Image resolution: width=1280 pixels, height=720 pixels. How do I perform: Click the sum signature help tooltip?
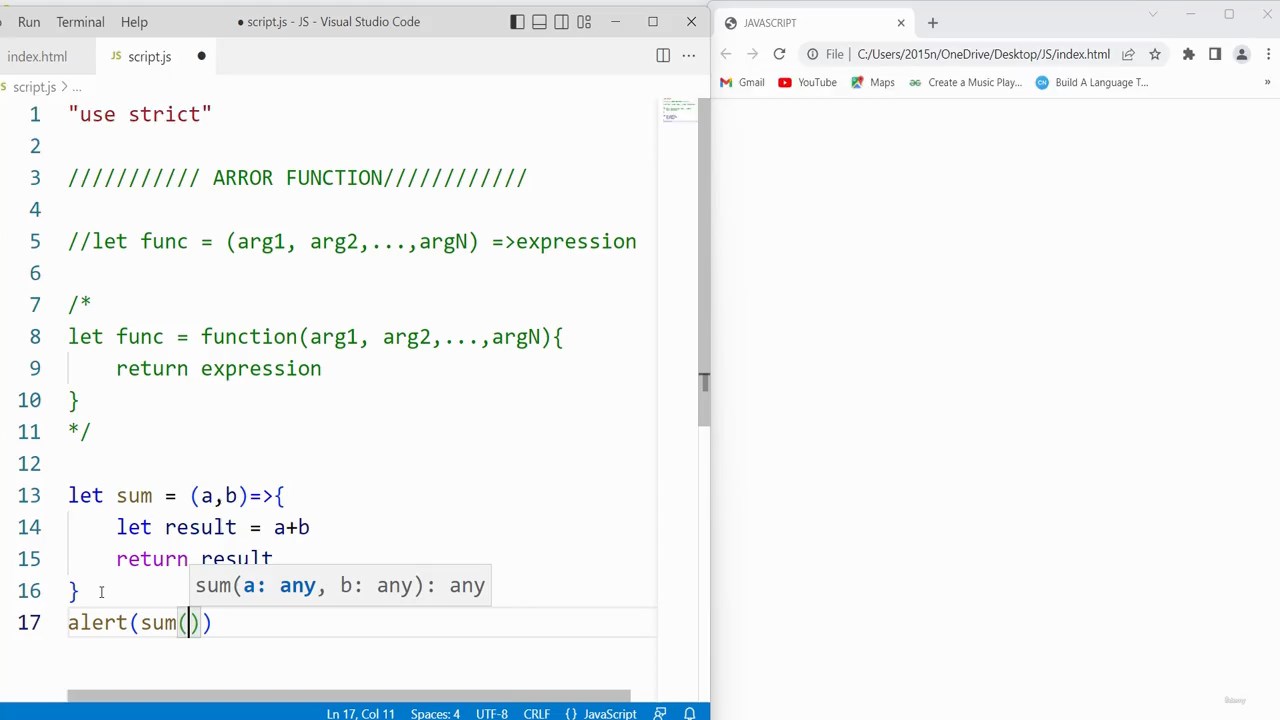click(340, 586)
